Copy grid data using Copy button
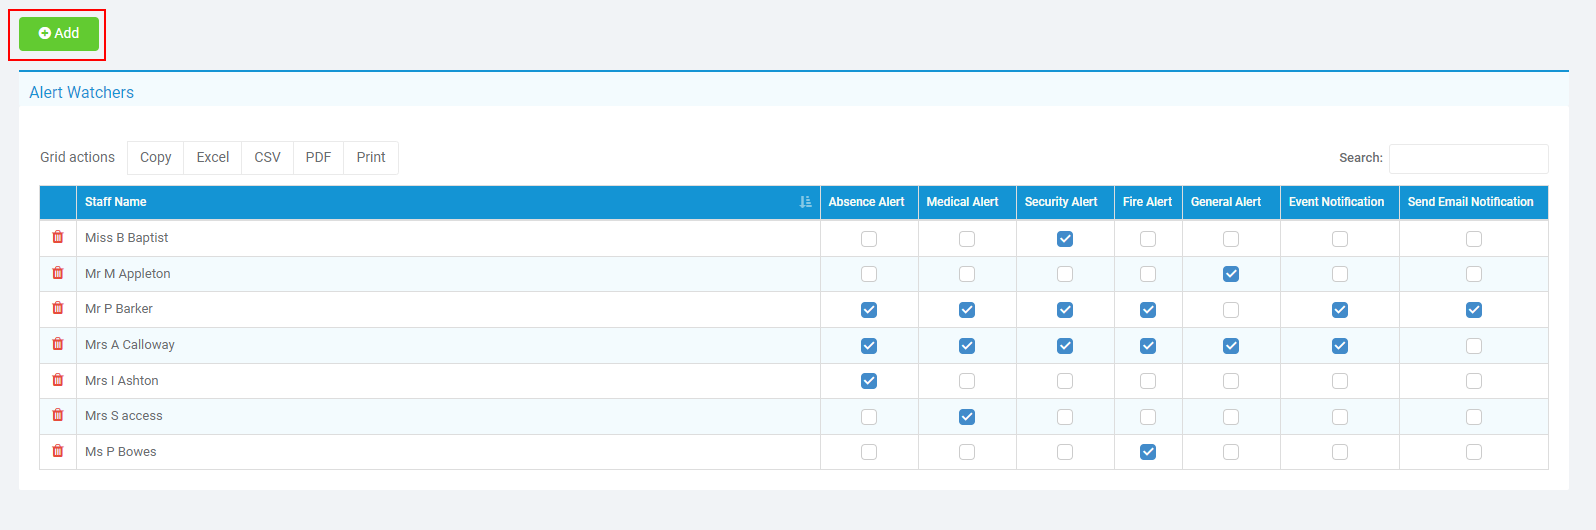Screen dimensions: 1596x530 tap(155, 158)
